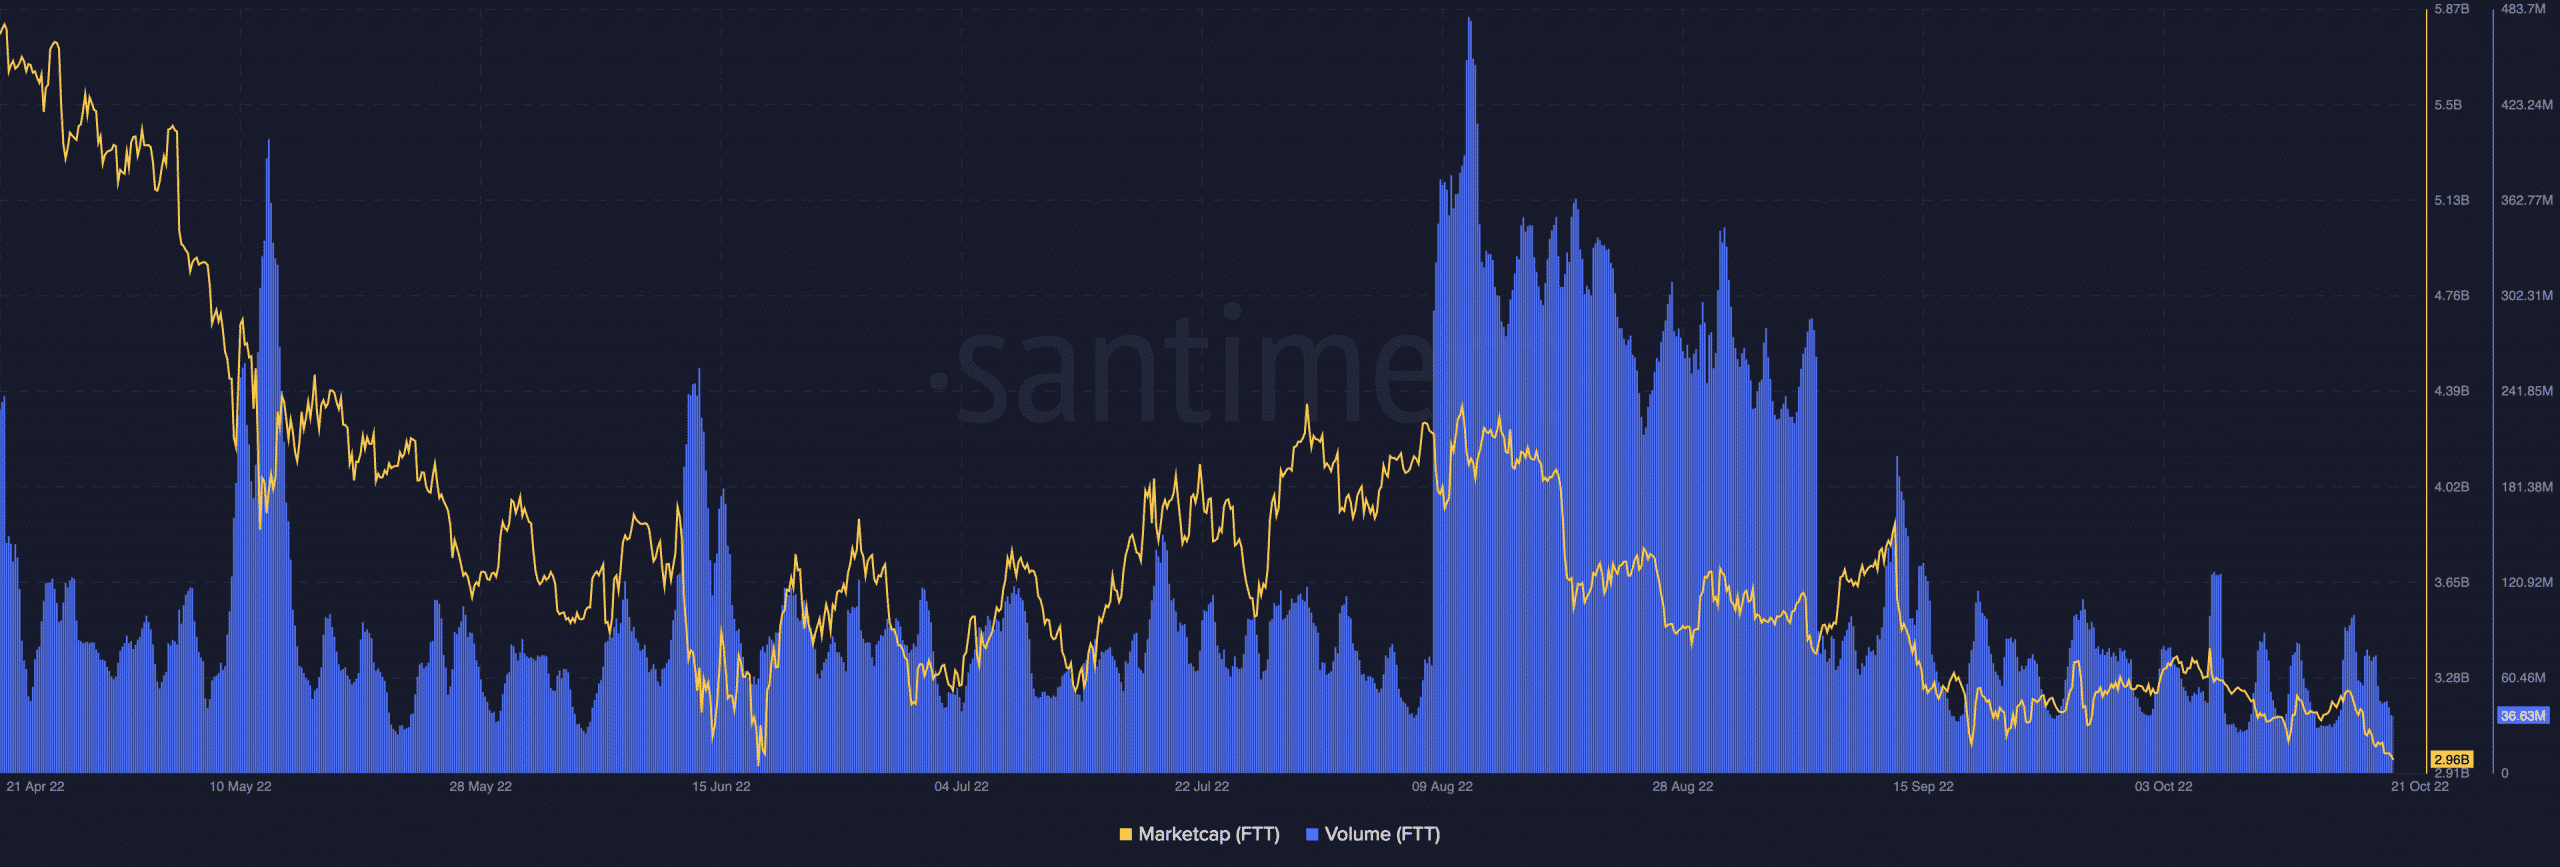The width and height of the screenshot is (2560, 867).
Task: Click the 5.13B marketcap axis value
Action: pos(2451,201)
